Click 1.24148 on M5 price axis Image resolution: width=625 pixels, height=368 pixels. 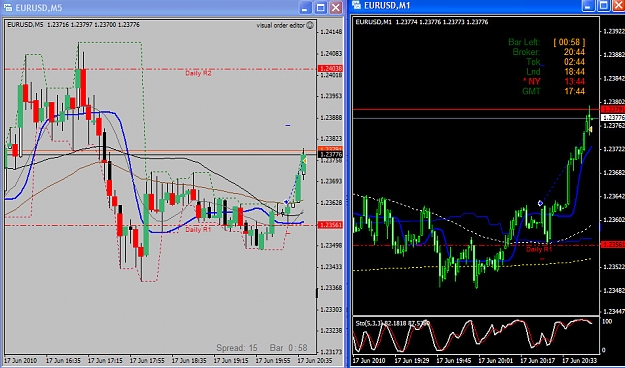331,31
